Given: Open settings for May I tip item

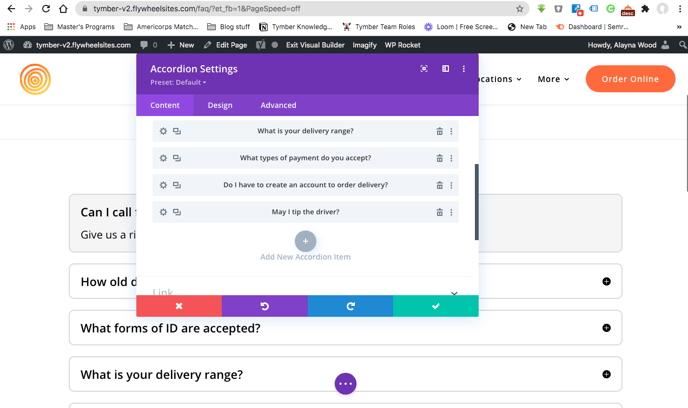Looking at the screenshot, I should point(163,212).
